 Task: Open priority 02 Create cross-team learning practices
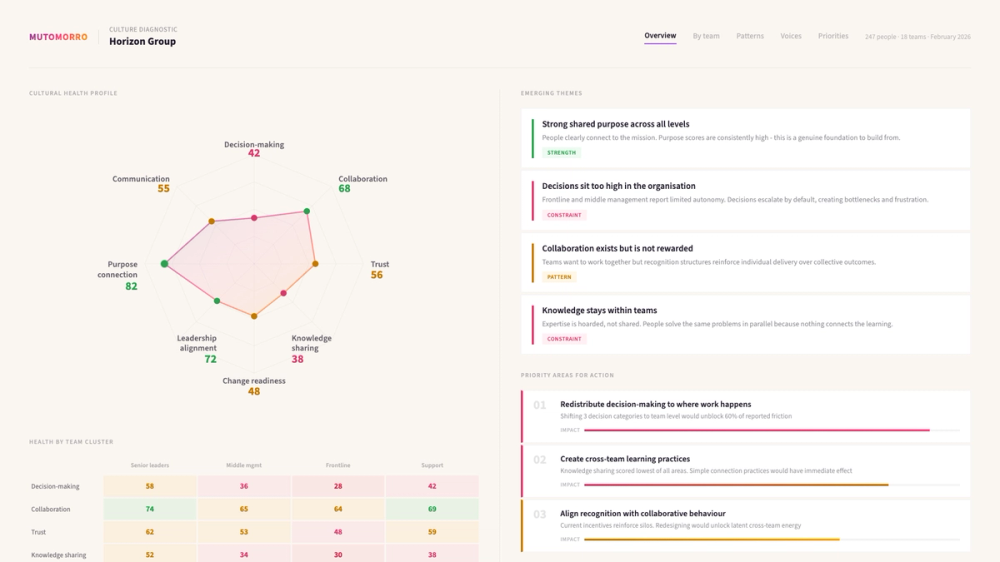coord(746,471)
